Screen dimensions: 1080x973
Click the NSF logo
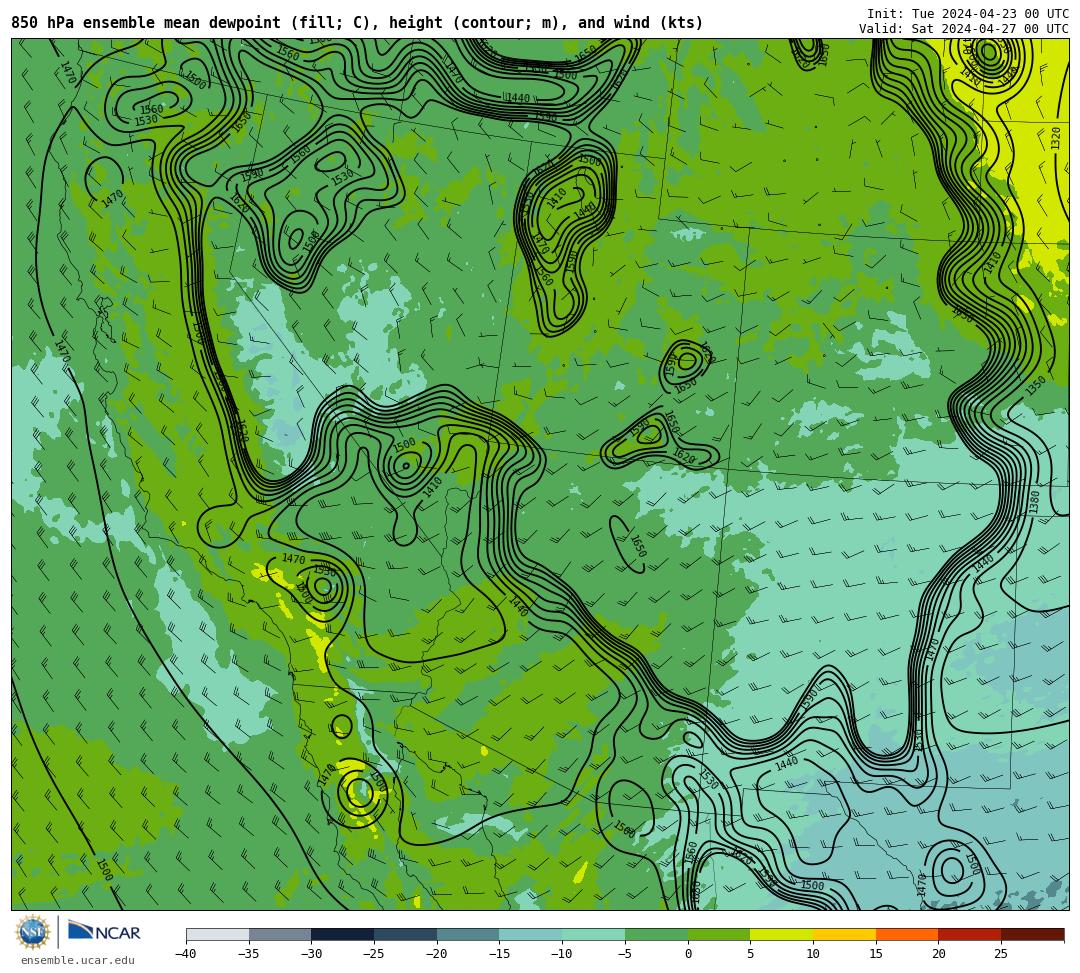pos(32,932)
